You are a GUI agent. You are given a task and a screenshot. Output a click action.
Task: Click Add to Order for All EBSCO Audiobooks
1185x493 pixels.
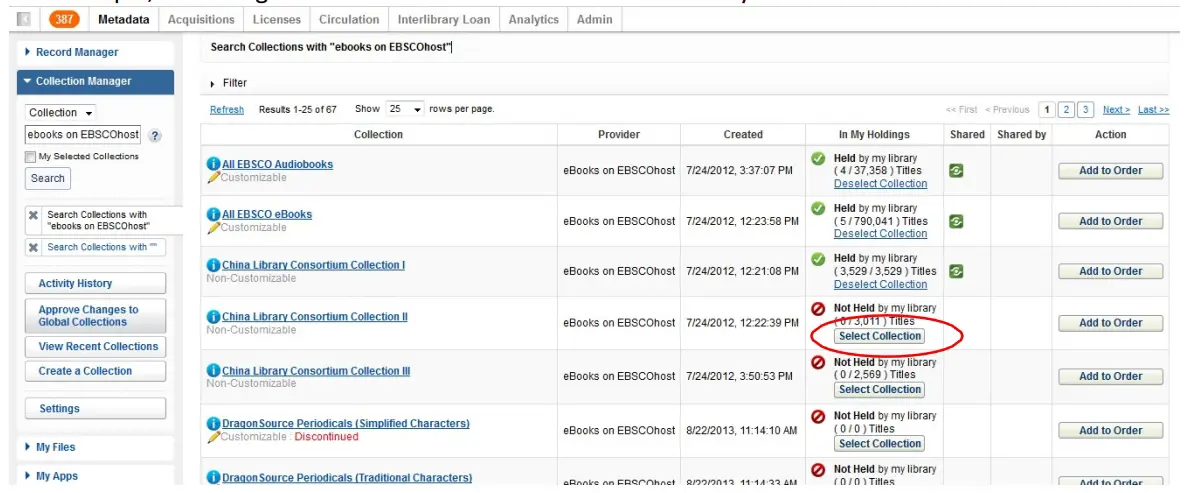pyautogui.click(x=1110, y=171)
